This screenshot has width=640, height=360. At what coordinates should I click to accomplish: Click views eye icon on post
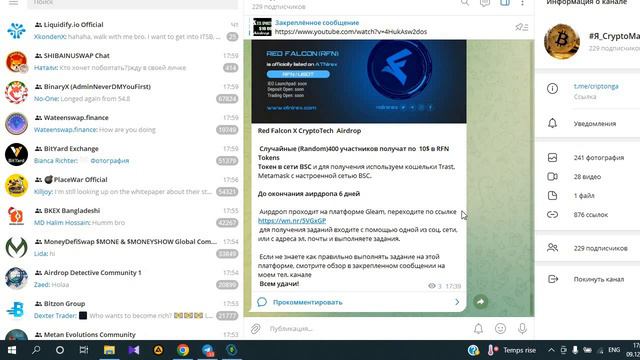[x=431, y=286]
